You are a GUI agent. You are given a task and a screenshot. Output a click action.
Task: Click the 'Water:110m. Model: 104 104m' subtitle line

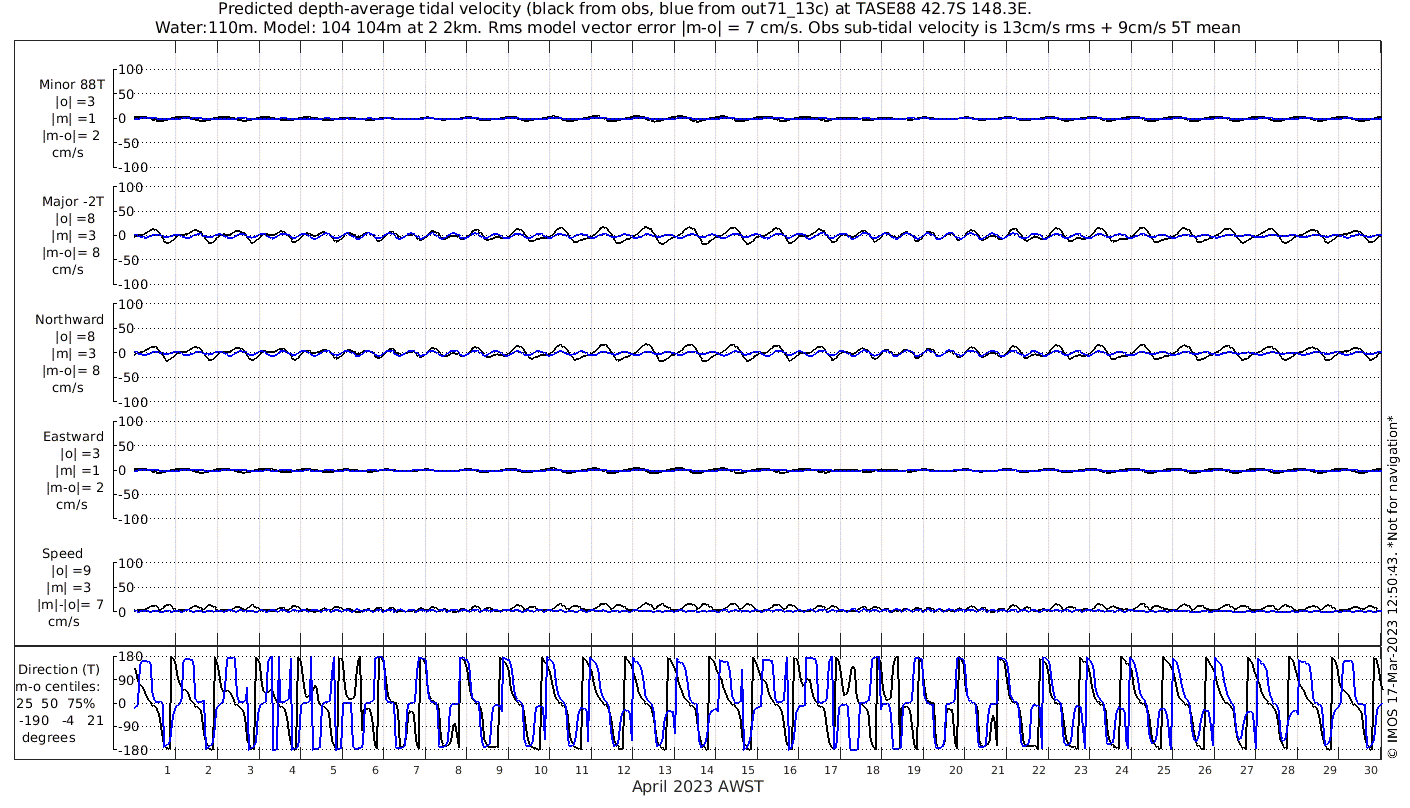698,28
